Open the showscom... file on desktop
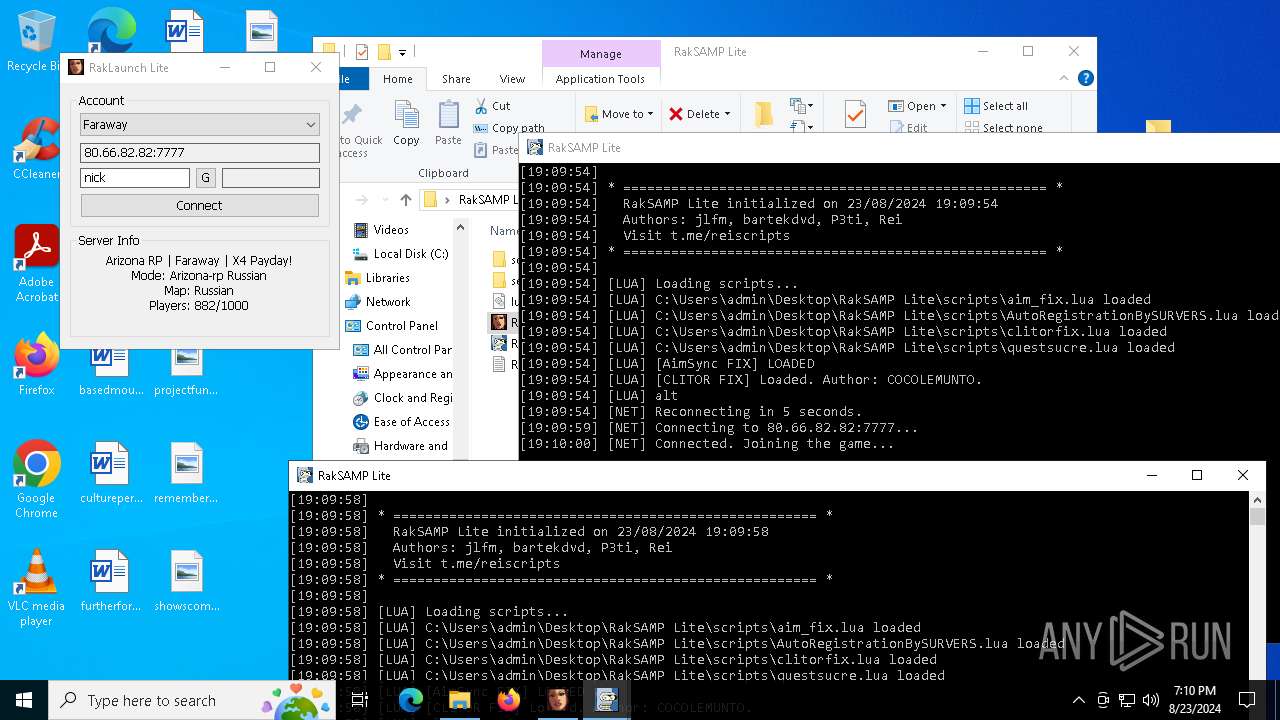Image resolution: width=1280 pixels, height=720 pixels. [186, 581]
